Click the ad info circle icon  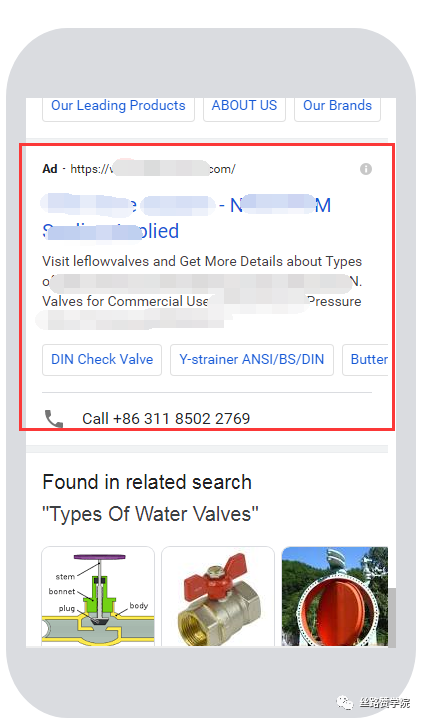[366, 169]
